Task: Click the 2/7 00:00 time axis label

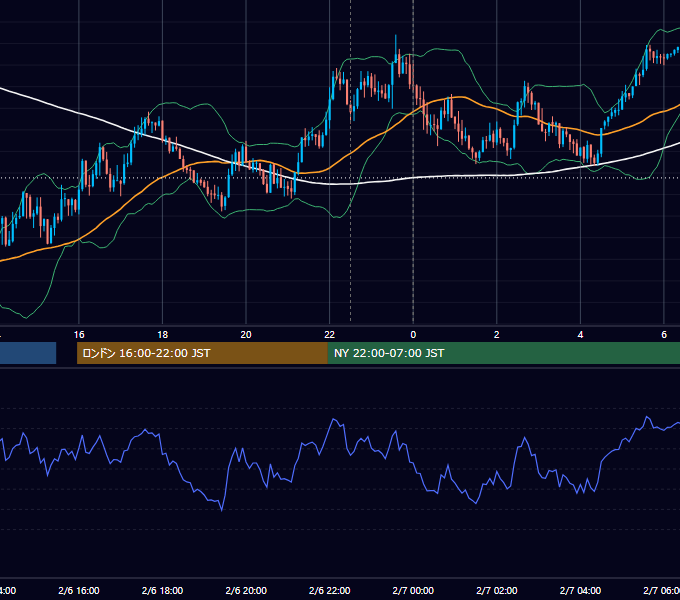Action: coord(413,590)
